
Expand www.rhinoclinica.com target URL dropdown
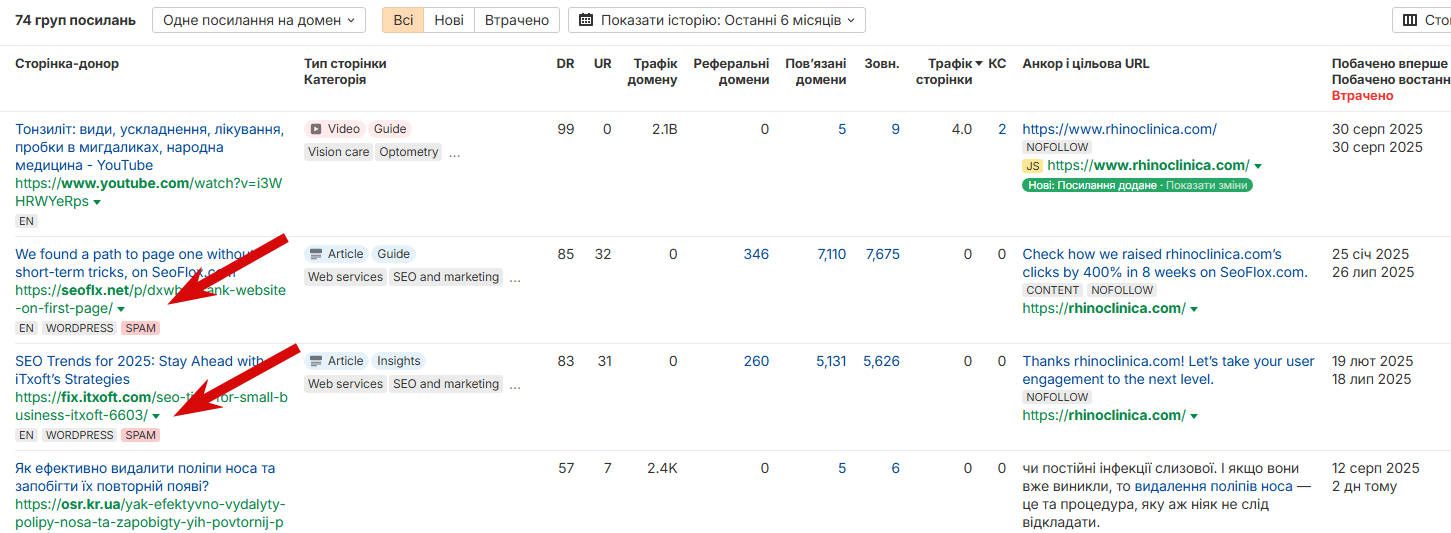pyautogui.click(x=1258, y=166)
